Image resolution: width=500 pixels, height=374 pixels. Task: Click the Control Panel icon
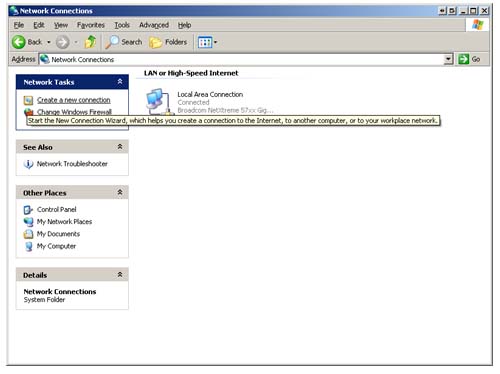coord(28,210)
